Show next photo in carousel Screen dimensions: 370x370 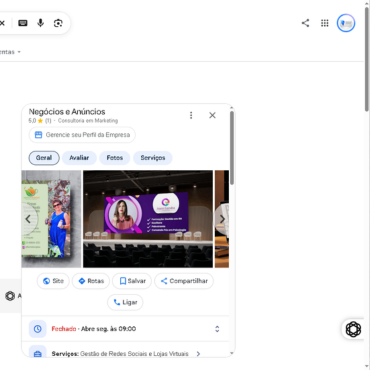click(x=222, y=219)
